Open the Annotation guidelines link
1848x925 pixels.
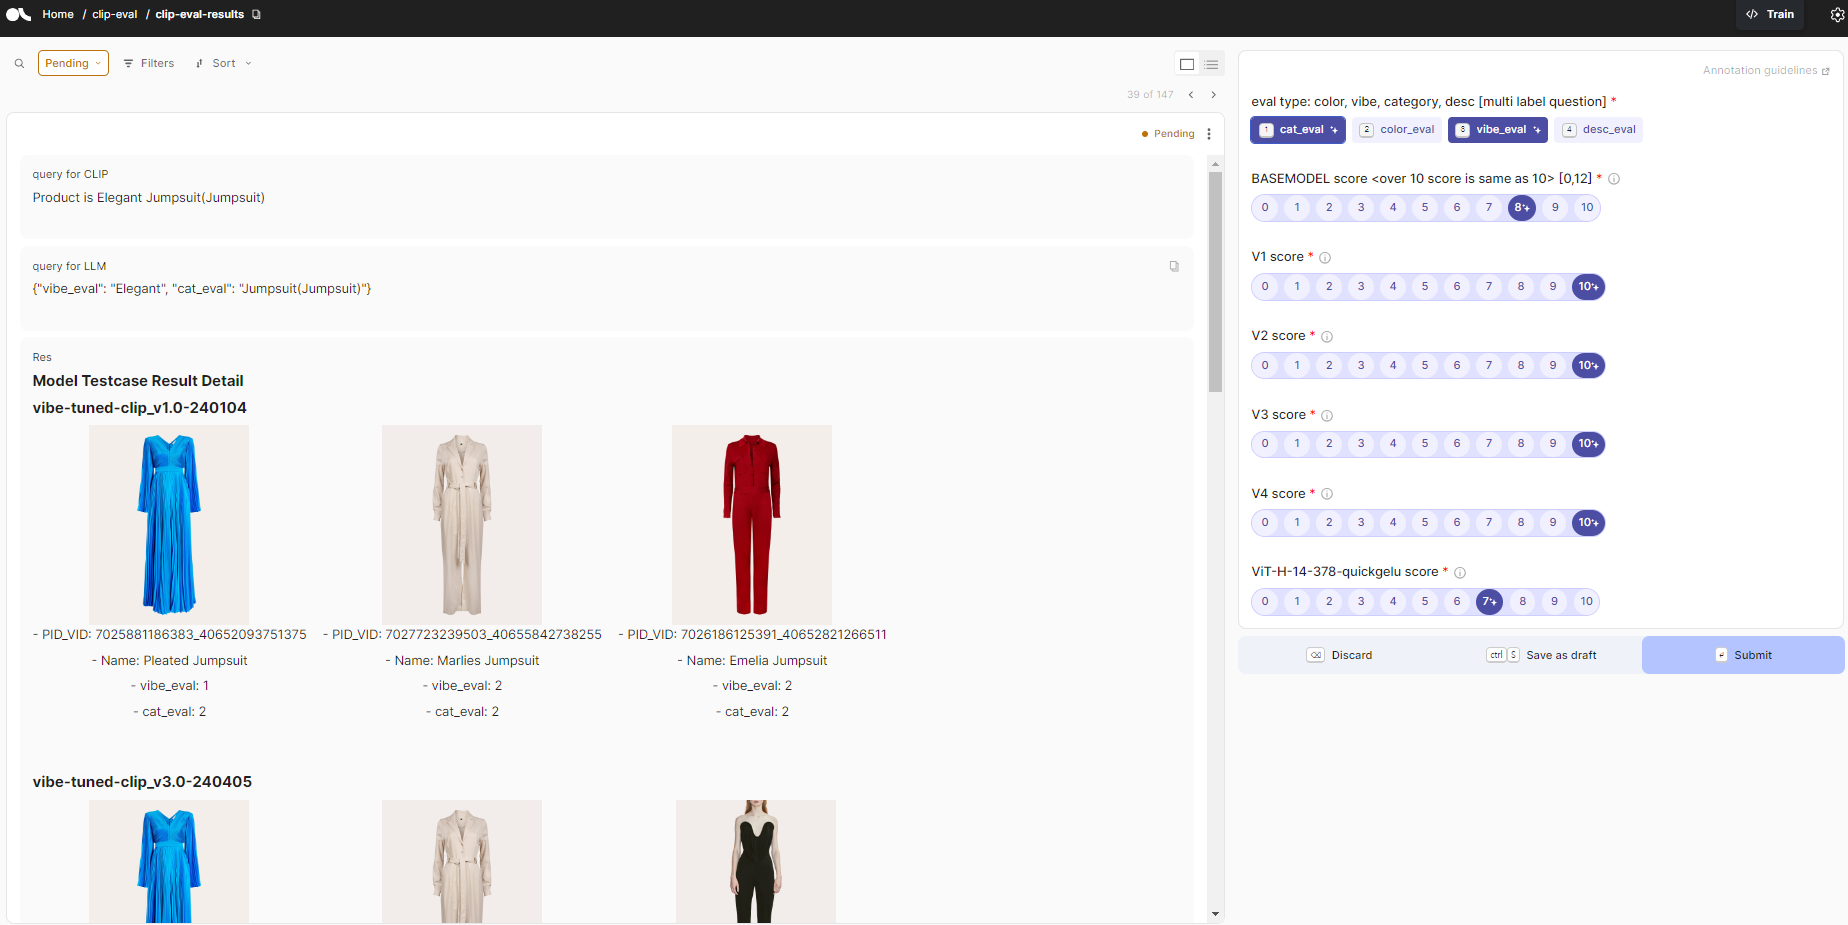(x=1766, y=71)
